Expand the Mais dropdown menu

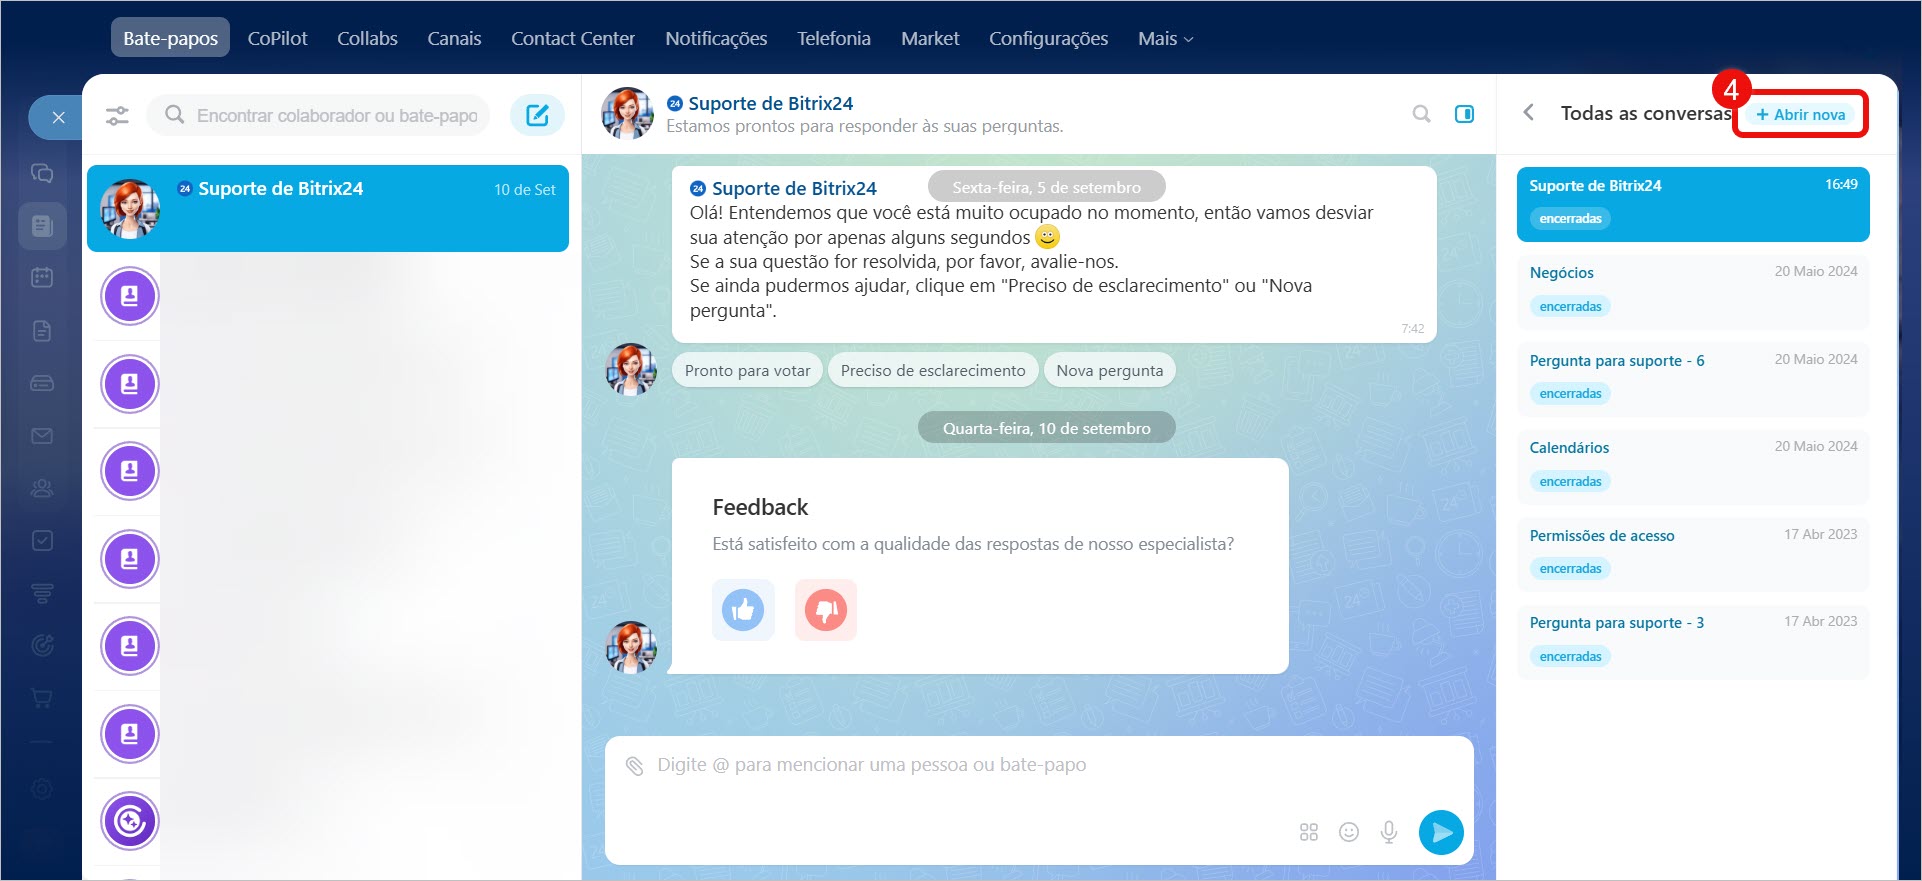point(1165,39)
